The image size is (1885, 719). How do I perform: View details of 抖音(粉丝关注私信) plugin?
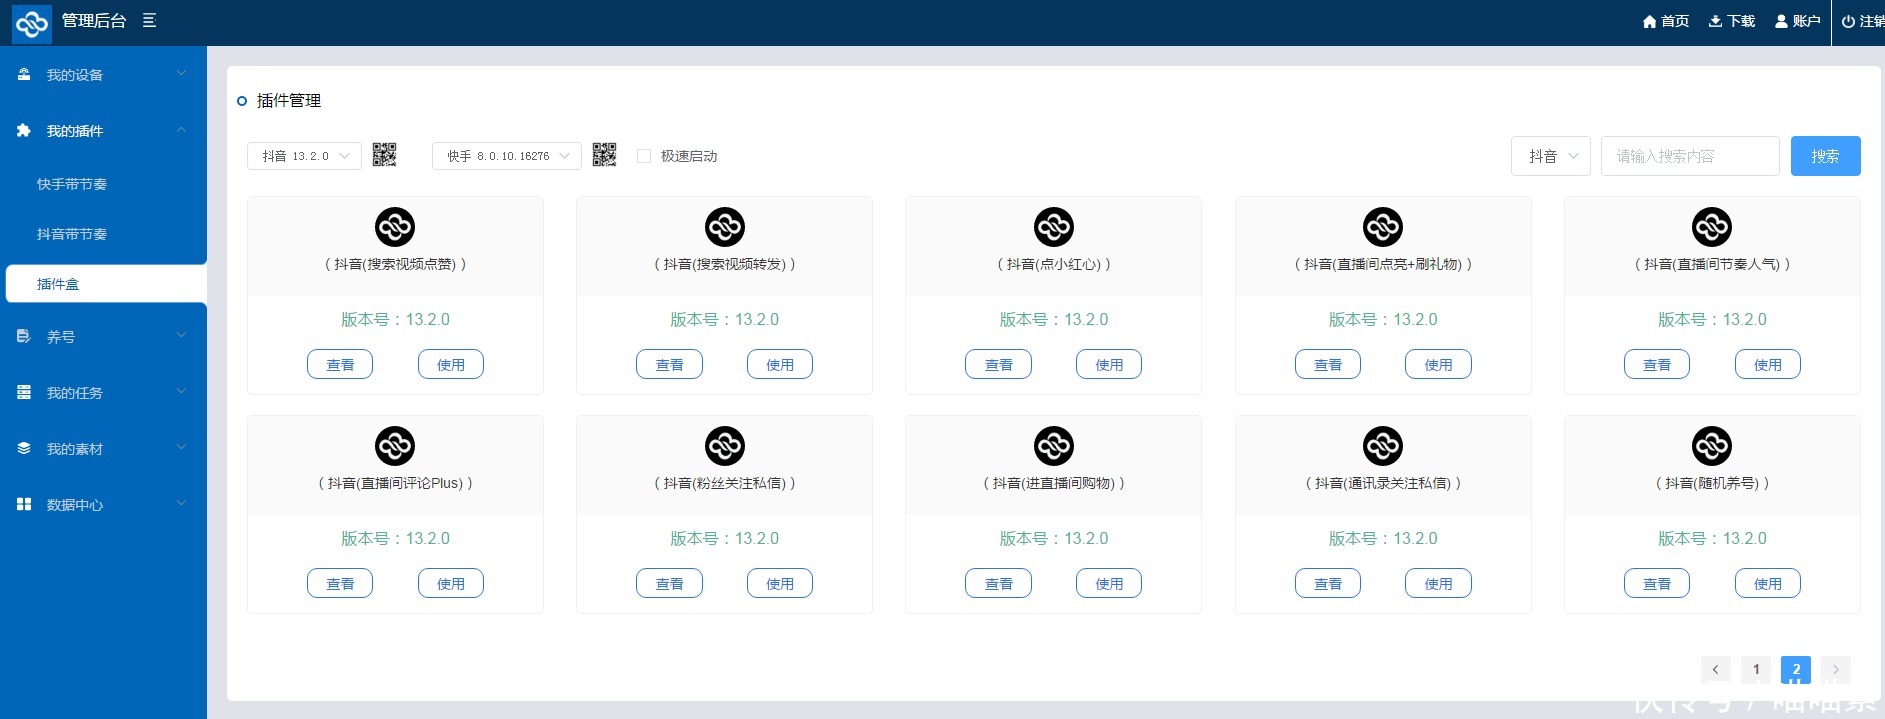669,584
